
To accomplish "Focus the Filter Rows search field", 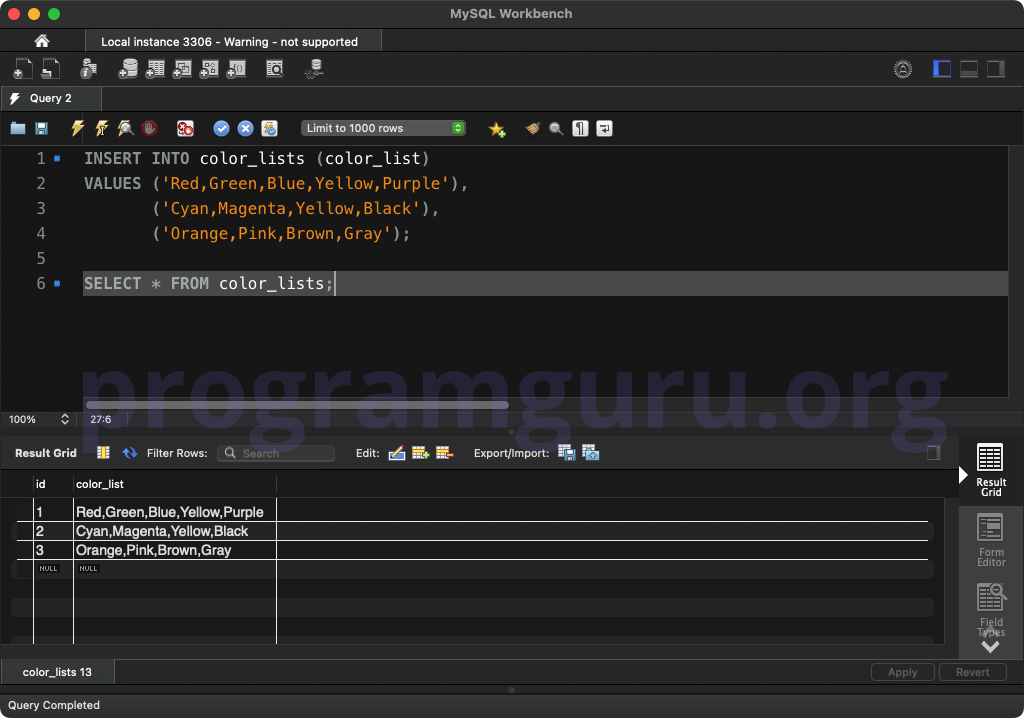I will coord(276,453).
